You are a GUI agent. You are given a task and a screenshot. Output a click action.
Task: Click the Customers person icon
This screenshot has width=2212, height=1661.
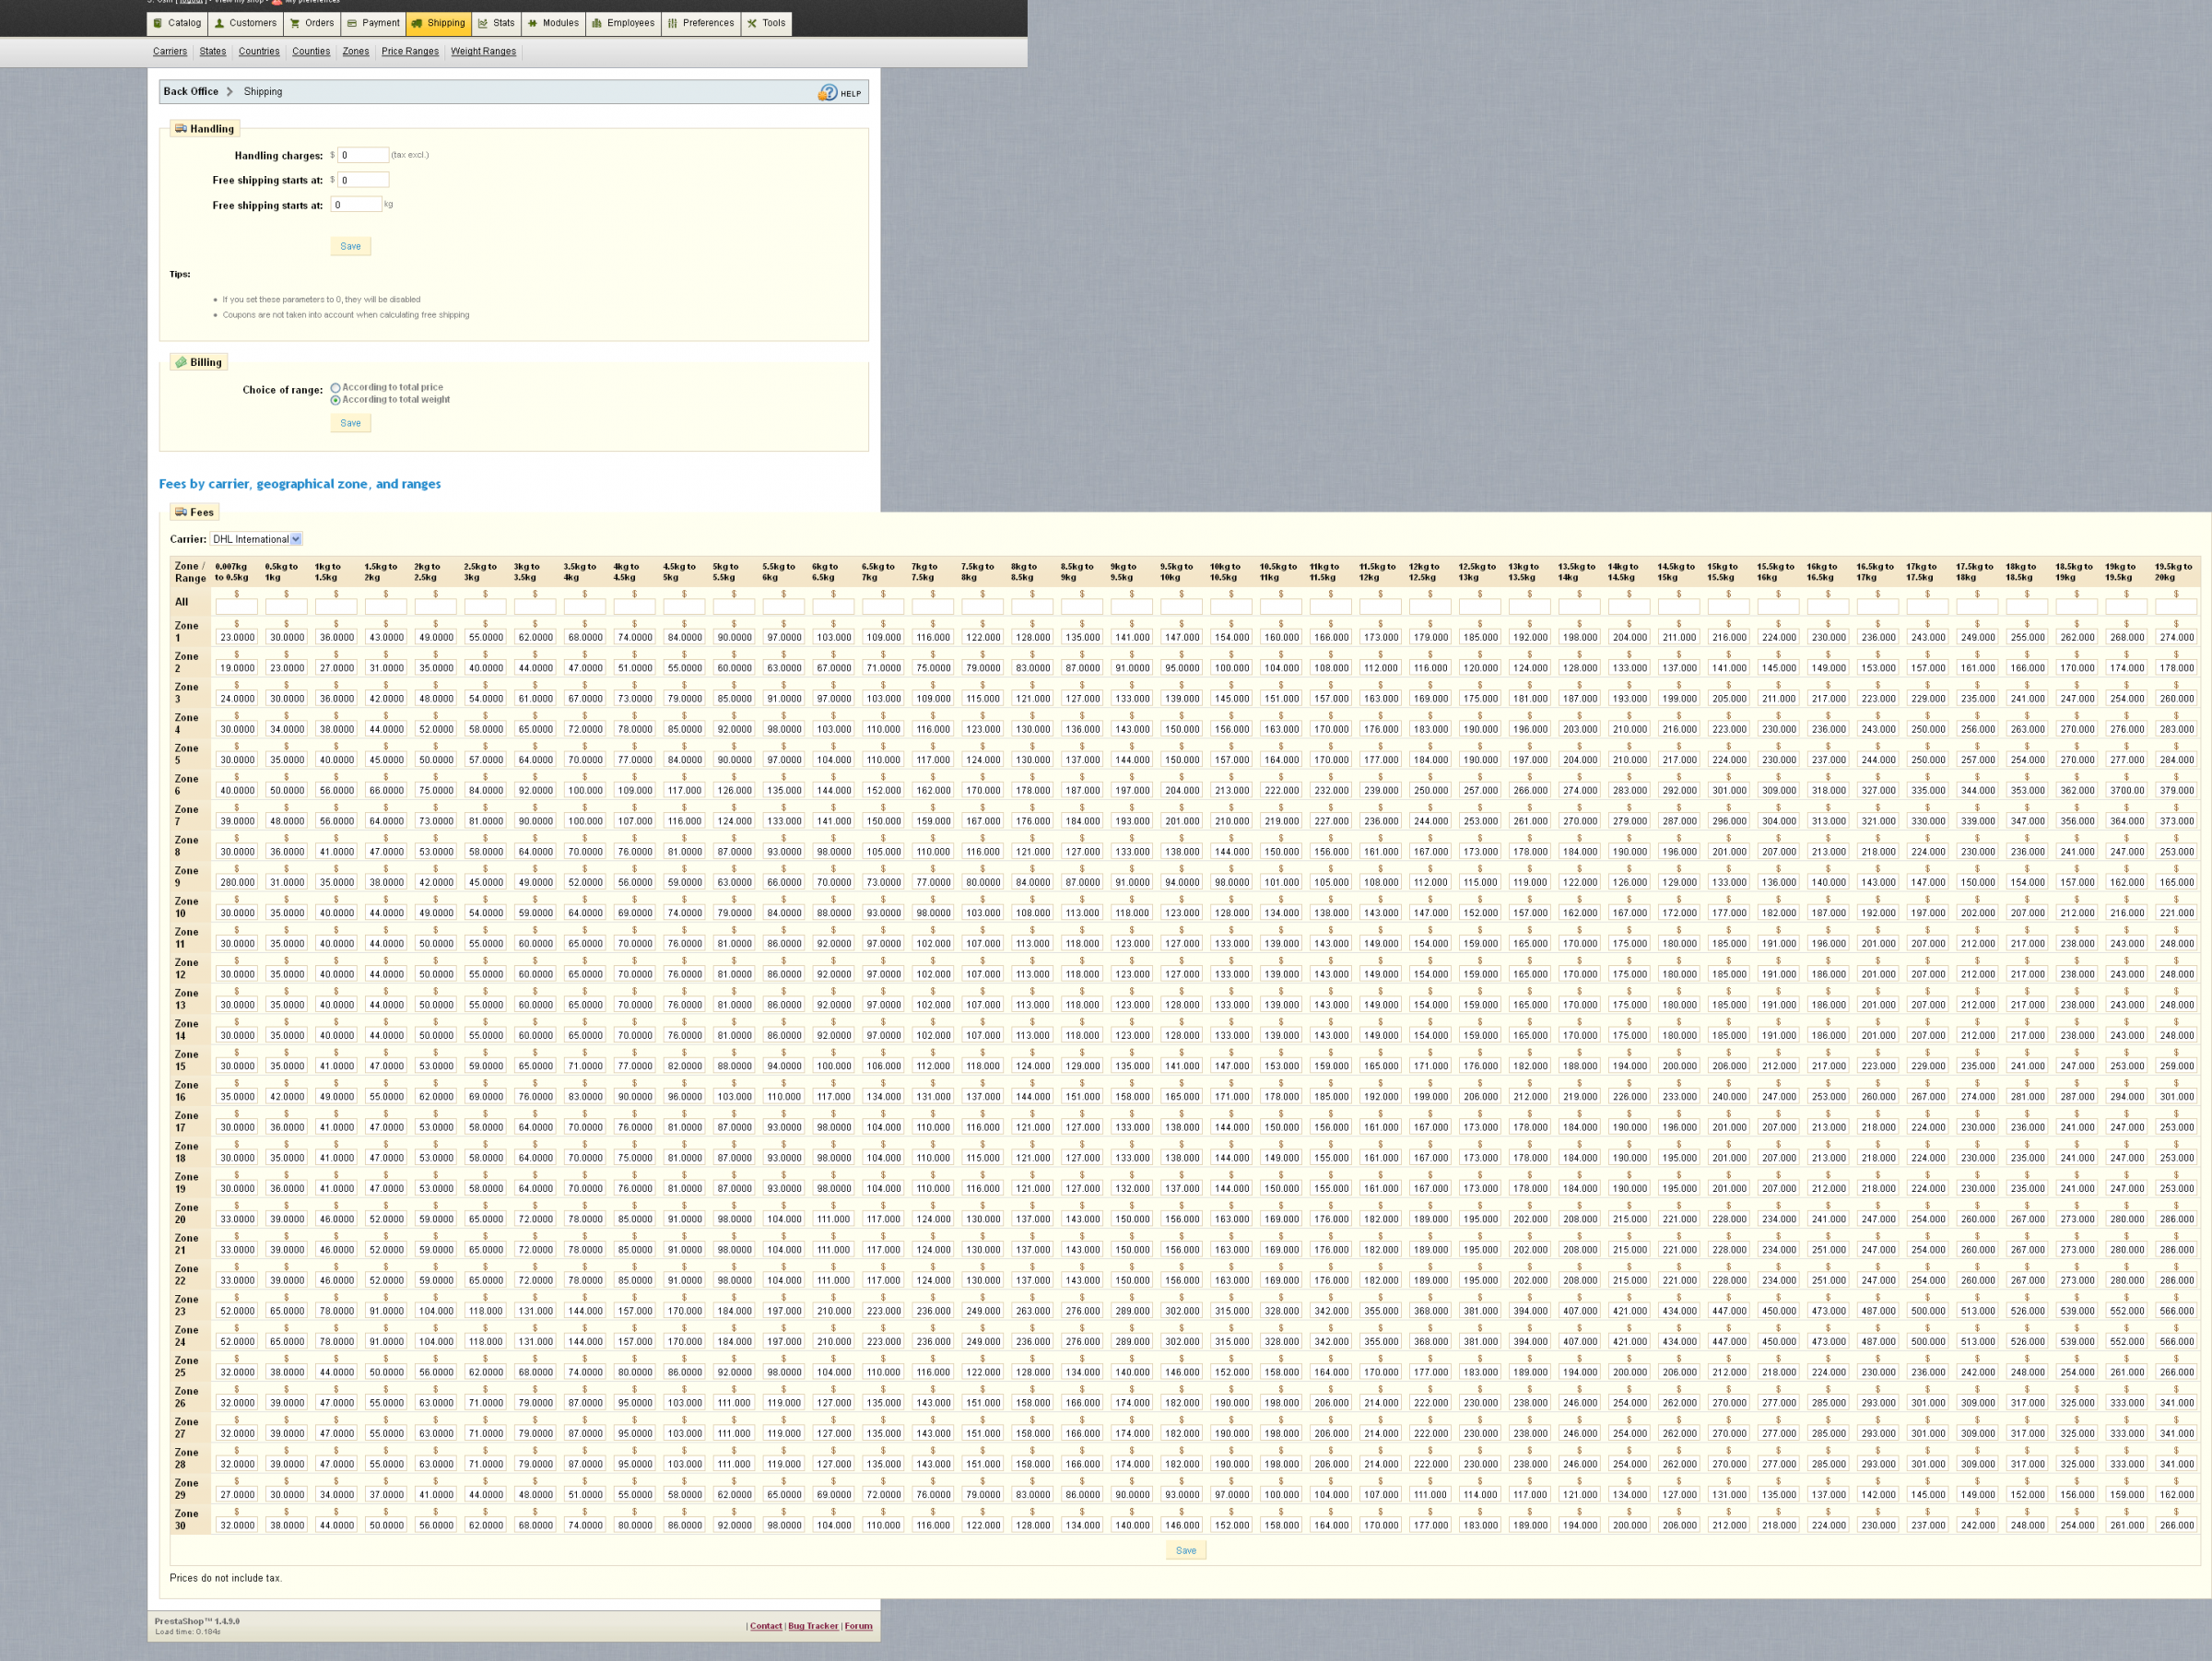[220, 23]
